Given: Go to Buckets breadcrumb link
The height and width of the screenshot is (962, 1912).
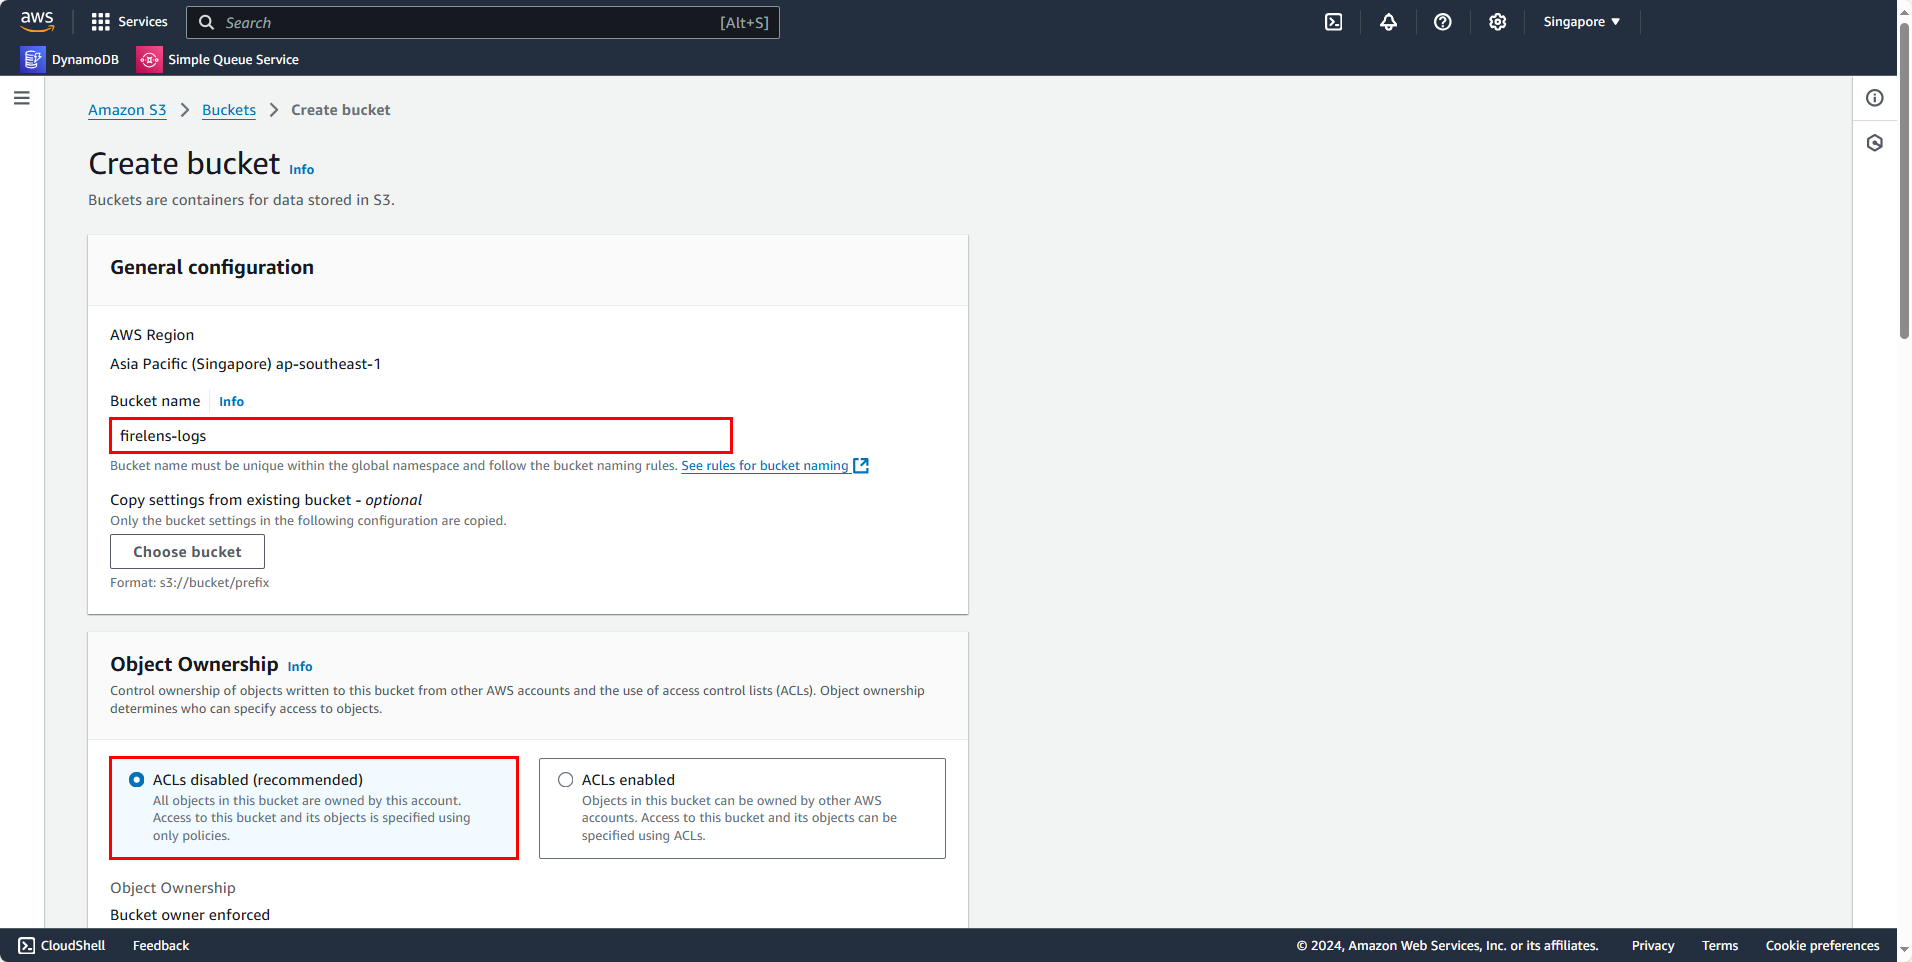Looking at the screenshot, I should tap(229, 110).
